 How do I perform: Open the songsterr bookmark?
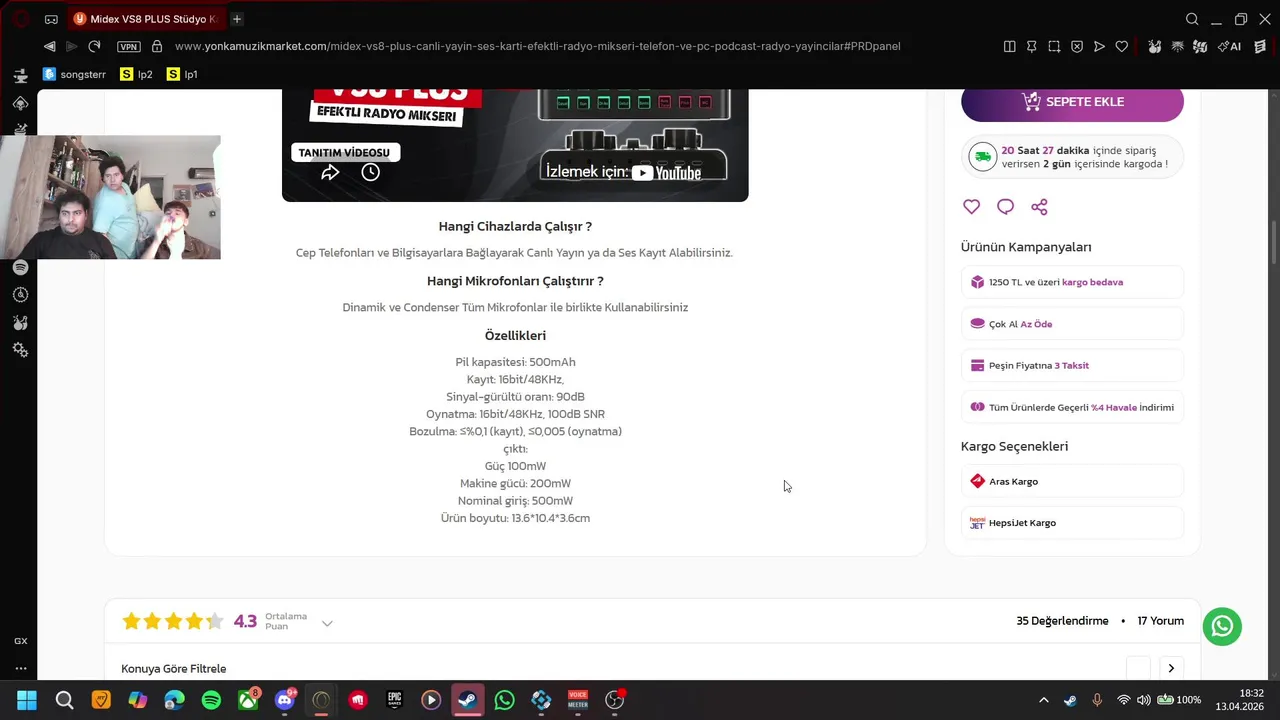[x=74, y=74]
